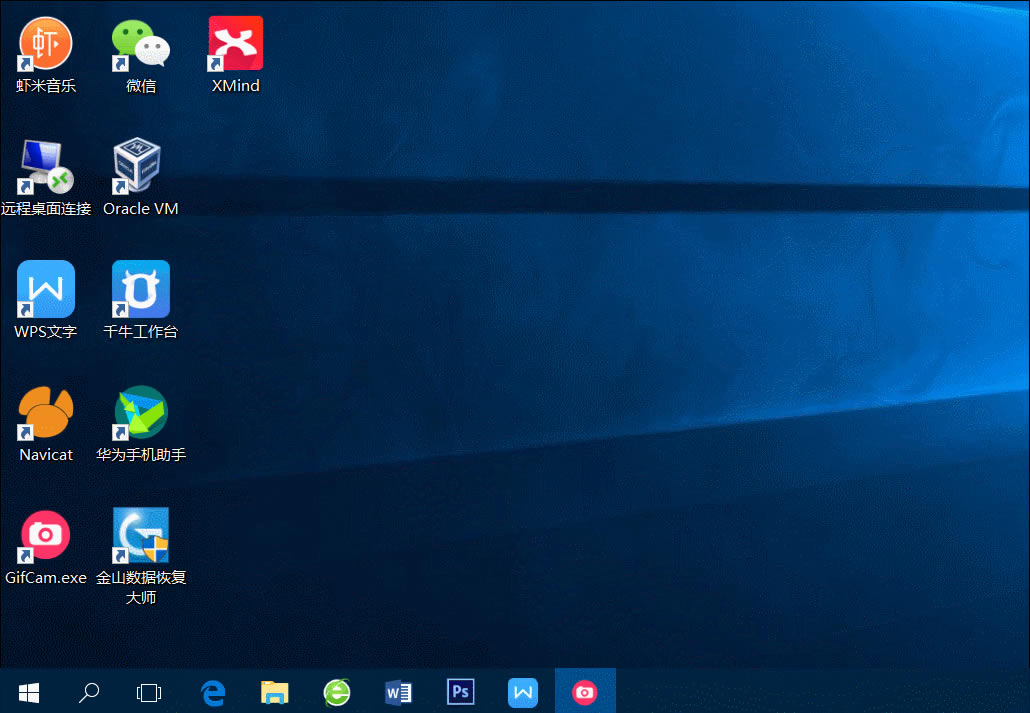The height and width of the screenshot is (713, 1030).
Task: Select the XMind desktop icon
Action: [235, 42]
